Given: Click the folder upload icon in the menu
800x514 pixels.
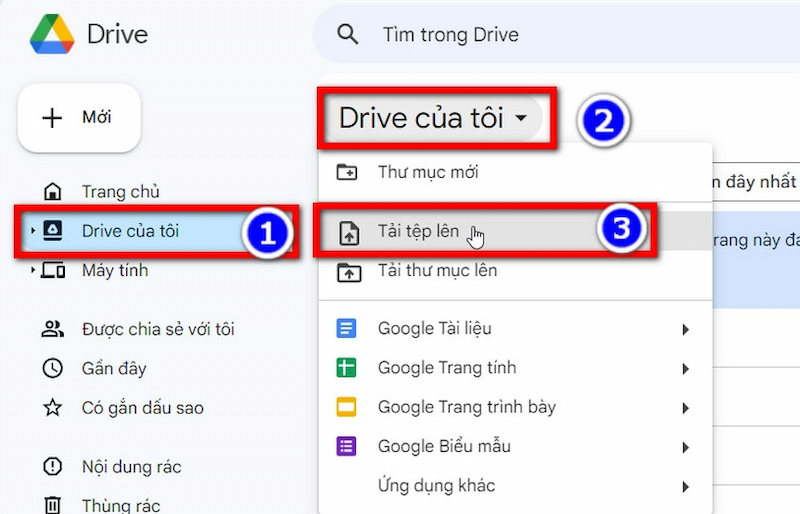Looking at the screenshot, I should 349,272.
